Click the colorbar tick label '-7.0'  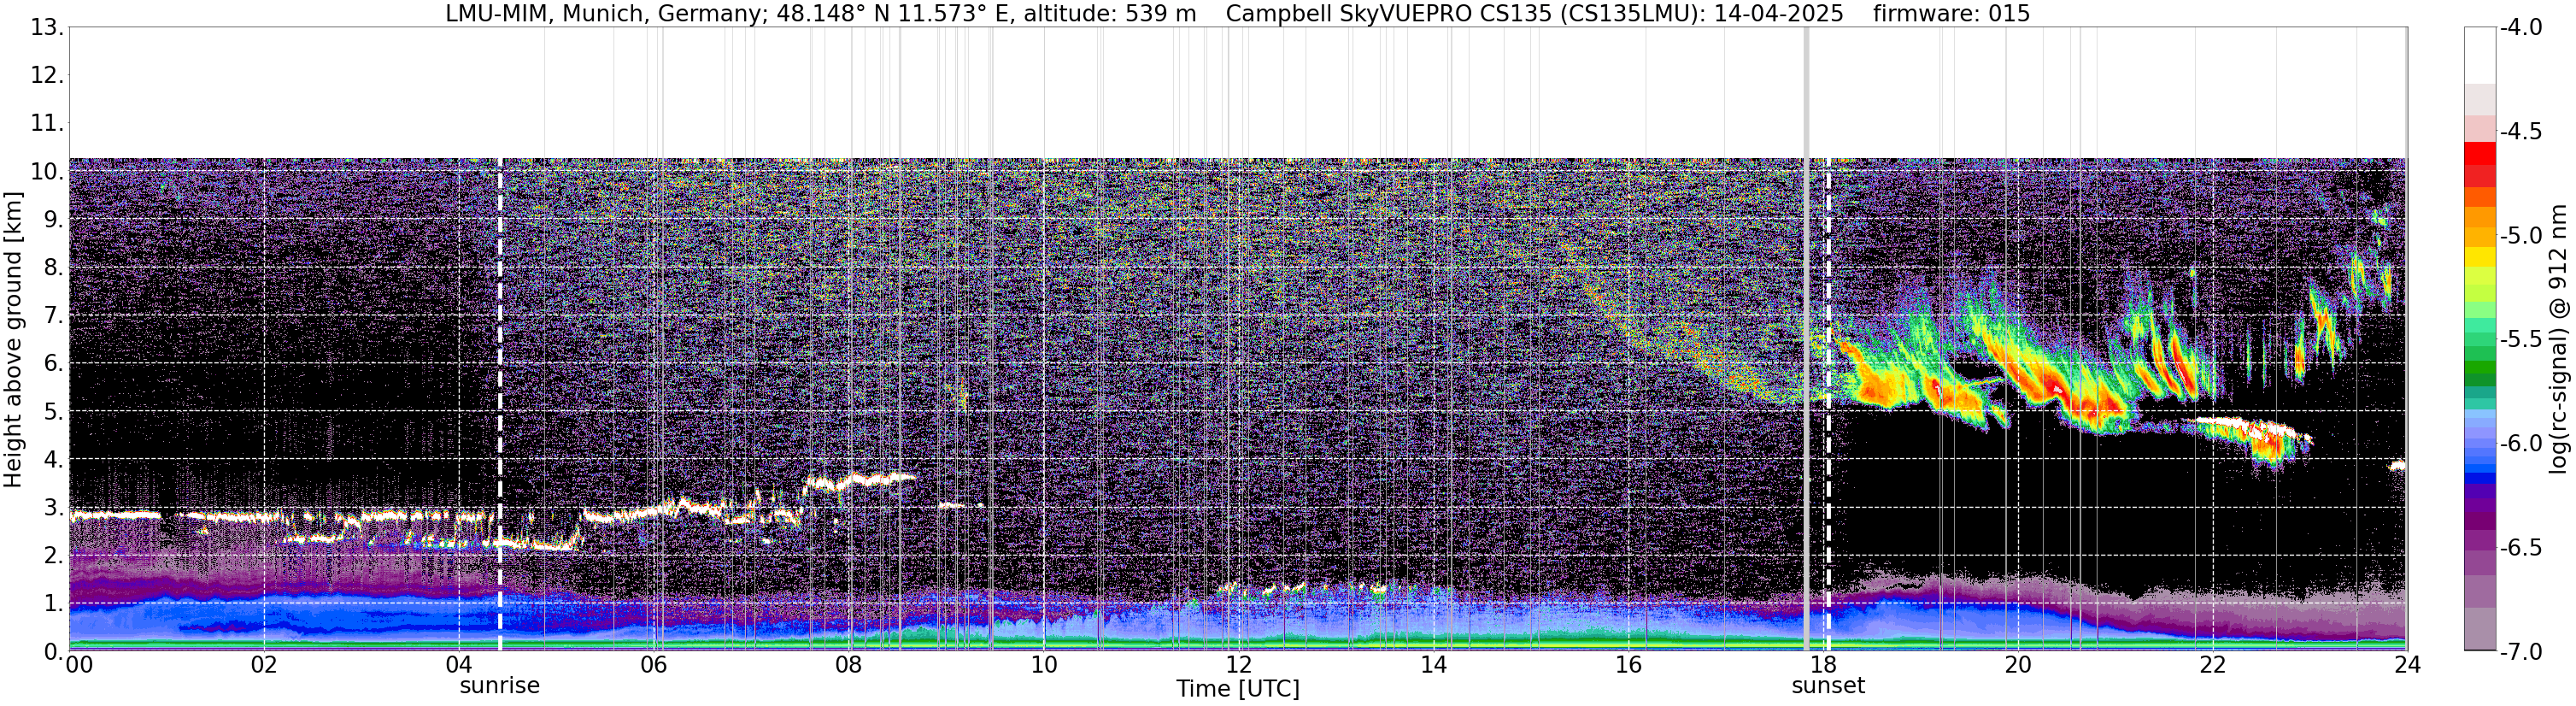click(x=2521, y=652)
